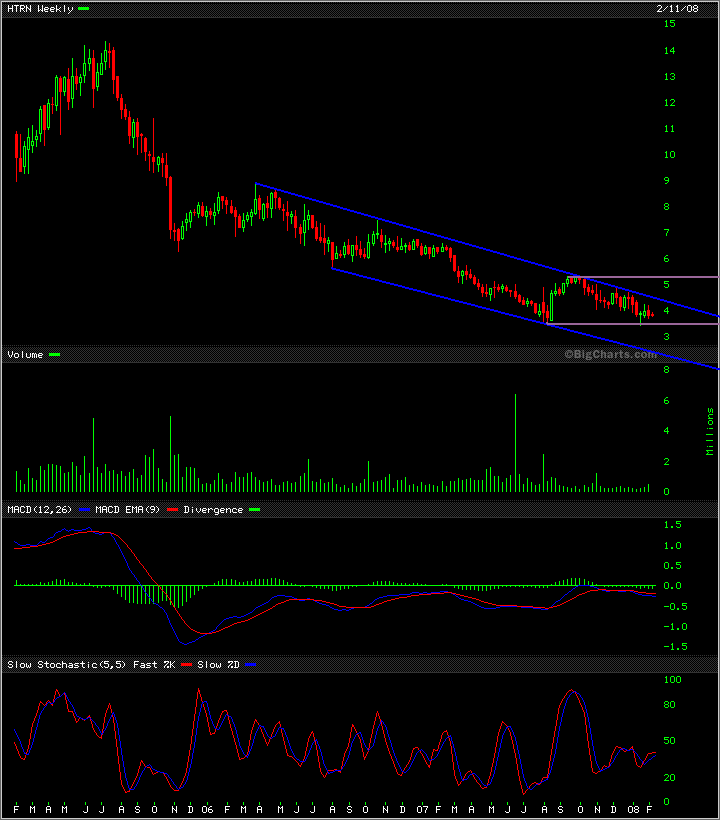Click the '0.0' MACD axis label

click(672, 586)
